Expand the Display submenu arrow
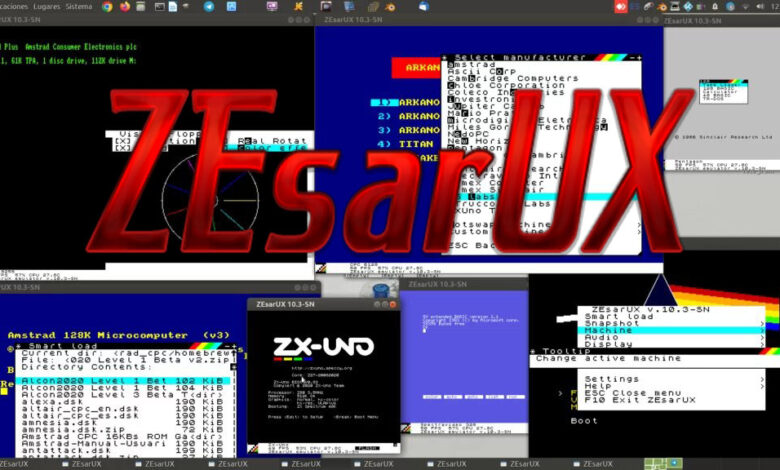780x470 pixels. (x=761, y=344)
